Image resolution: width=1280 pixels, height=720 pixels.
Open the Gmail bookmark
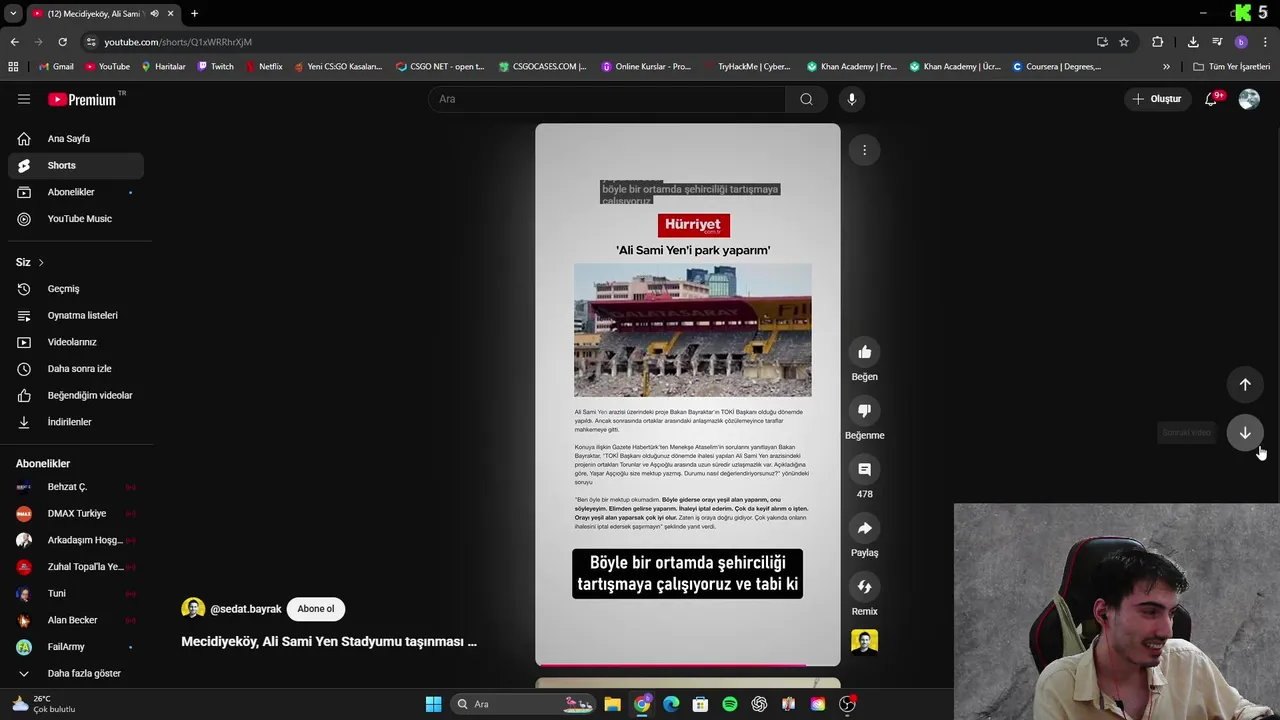(56, 67)
